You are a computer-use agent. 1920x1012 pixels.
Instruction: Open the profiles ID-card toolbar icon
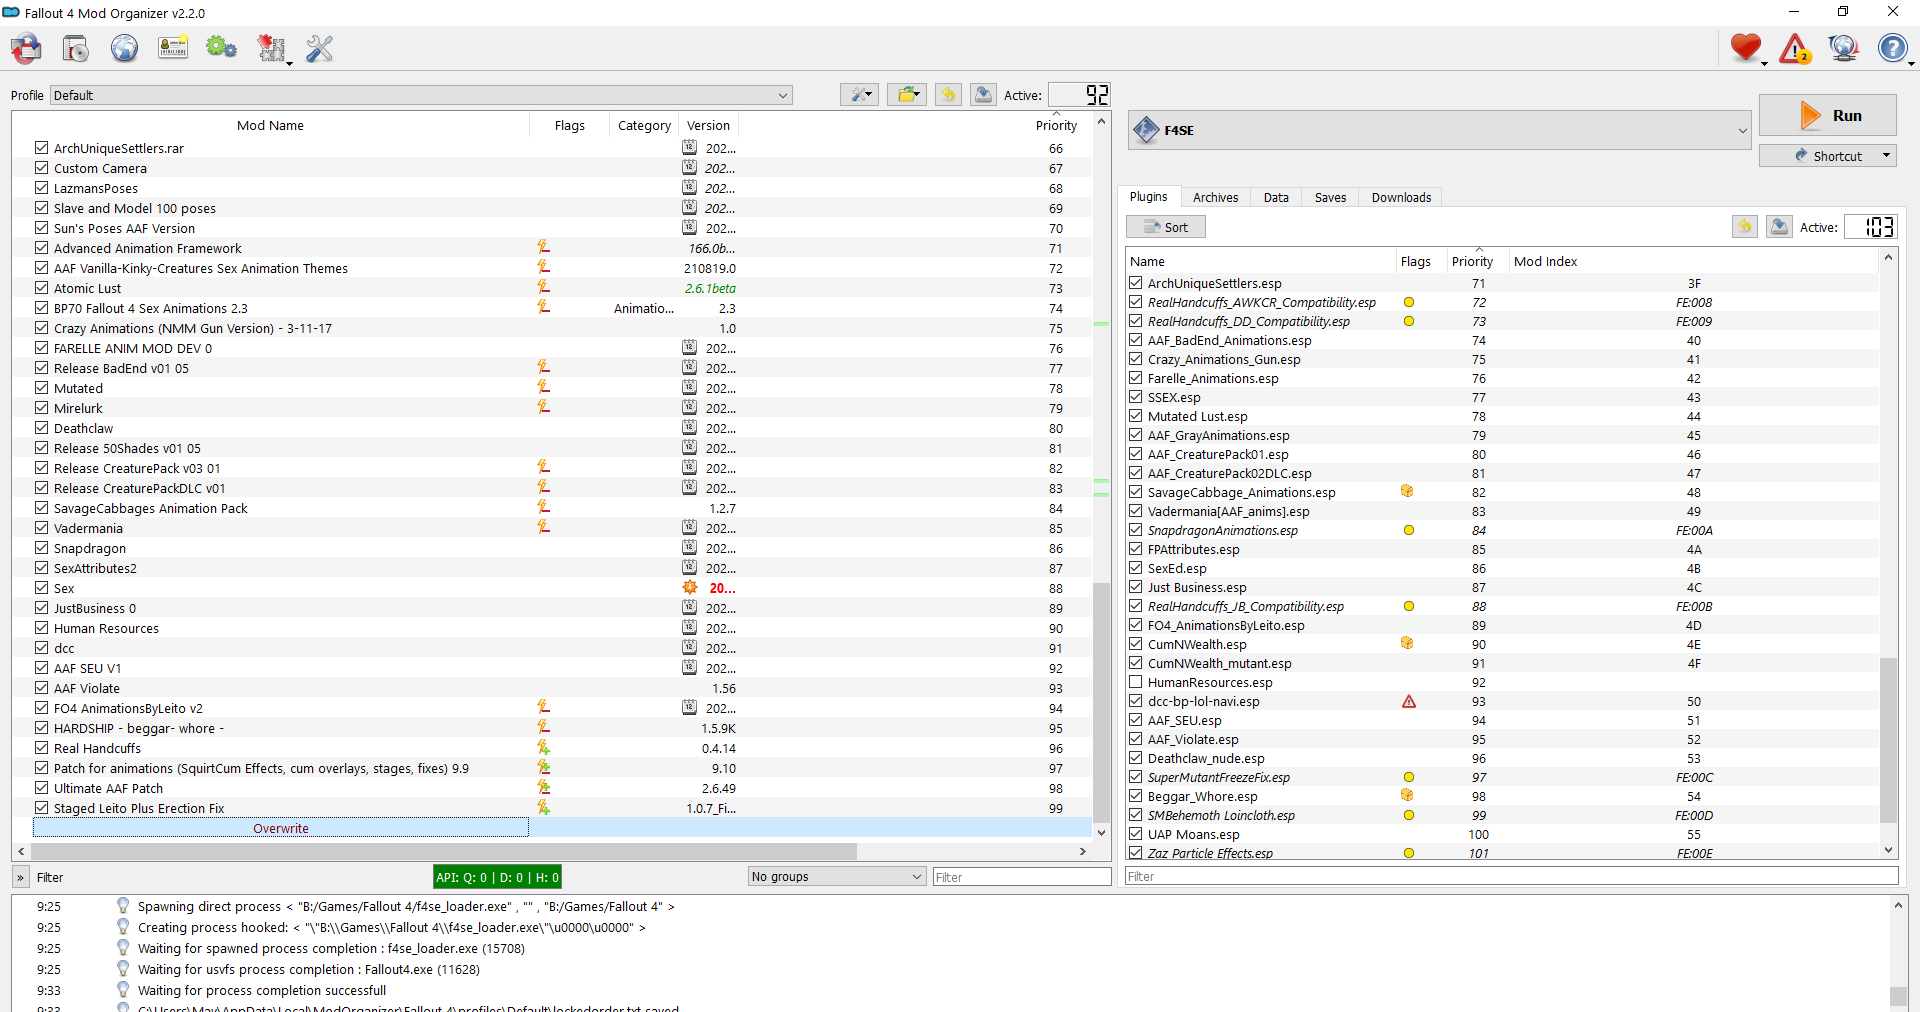173,48
